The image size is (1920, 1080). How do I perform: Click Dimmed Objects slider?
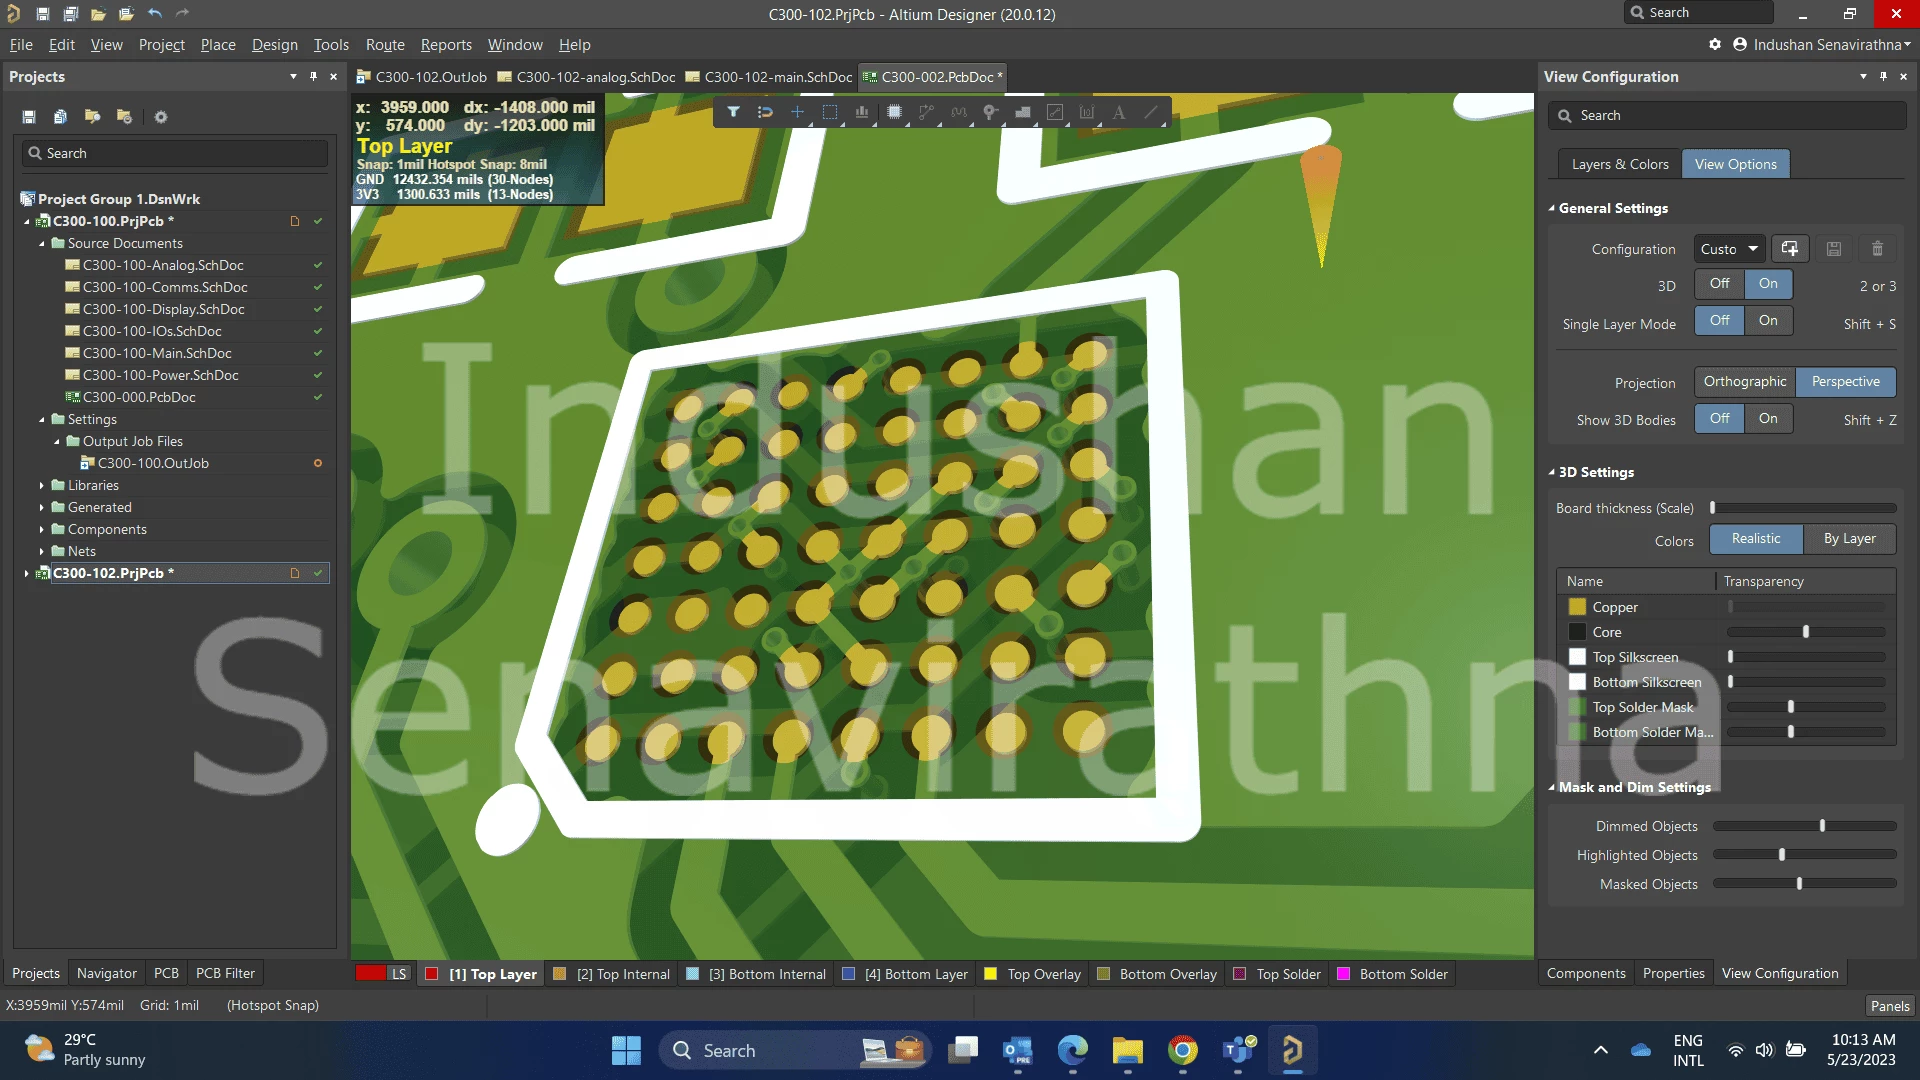(1804, 827)
